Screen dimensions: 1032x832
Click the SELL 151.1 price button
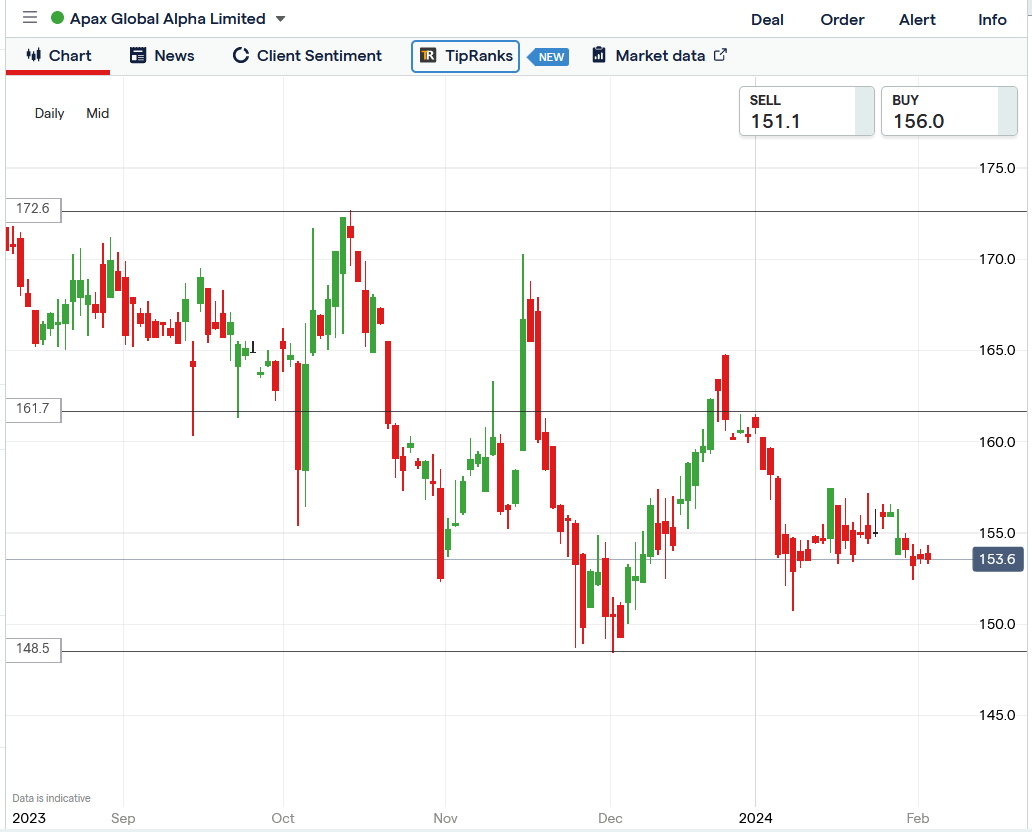(x=806, y=111)
